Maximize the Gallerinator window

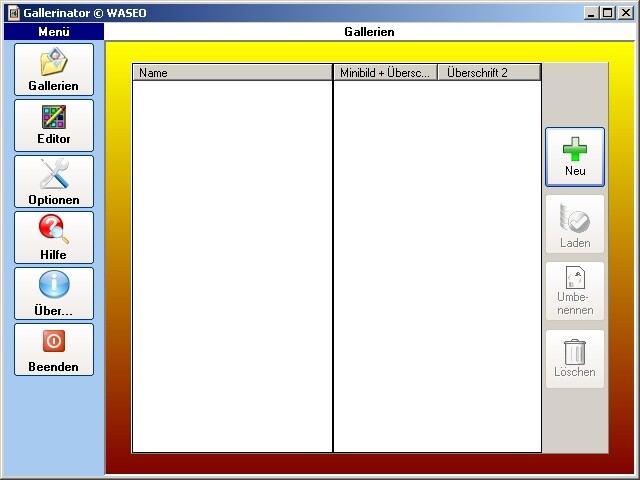tap(607, 12)
